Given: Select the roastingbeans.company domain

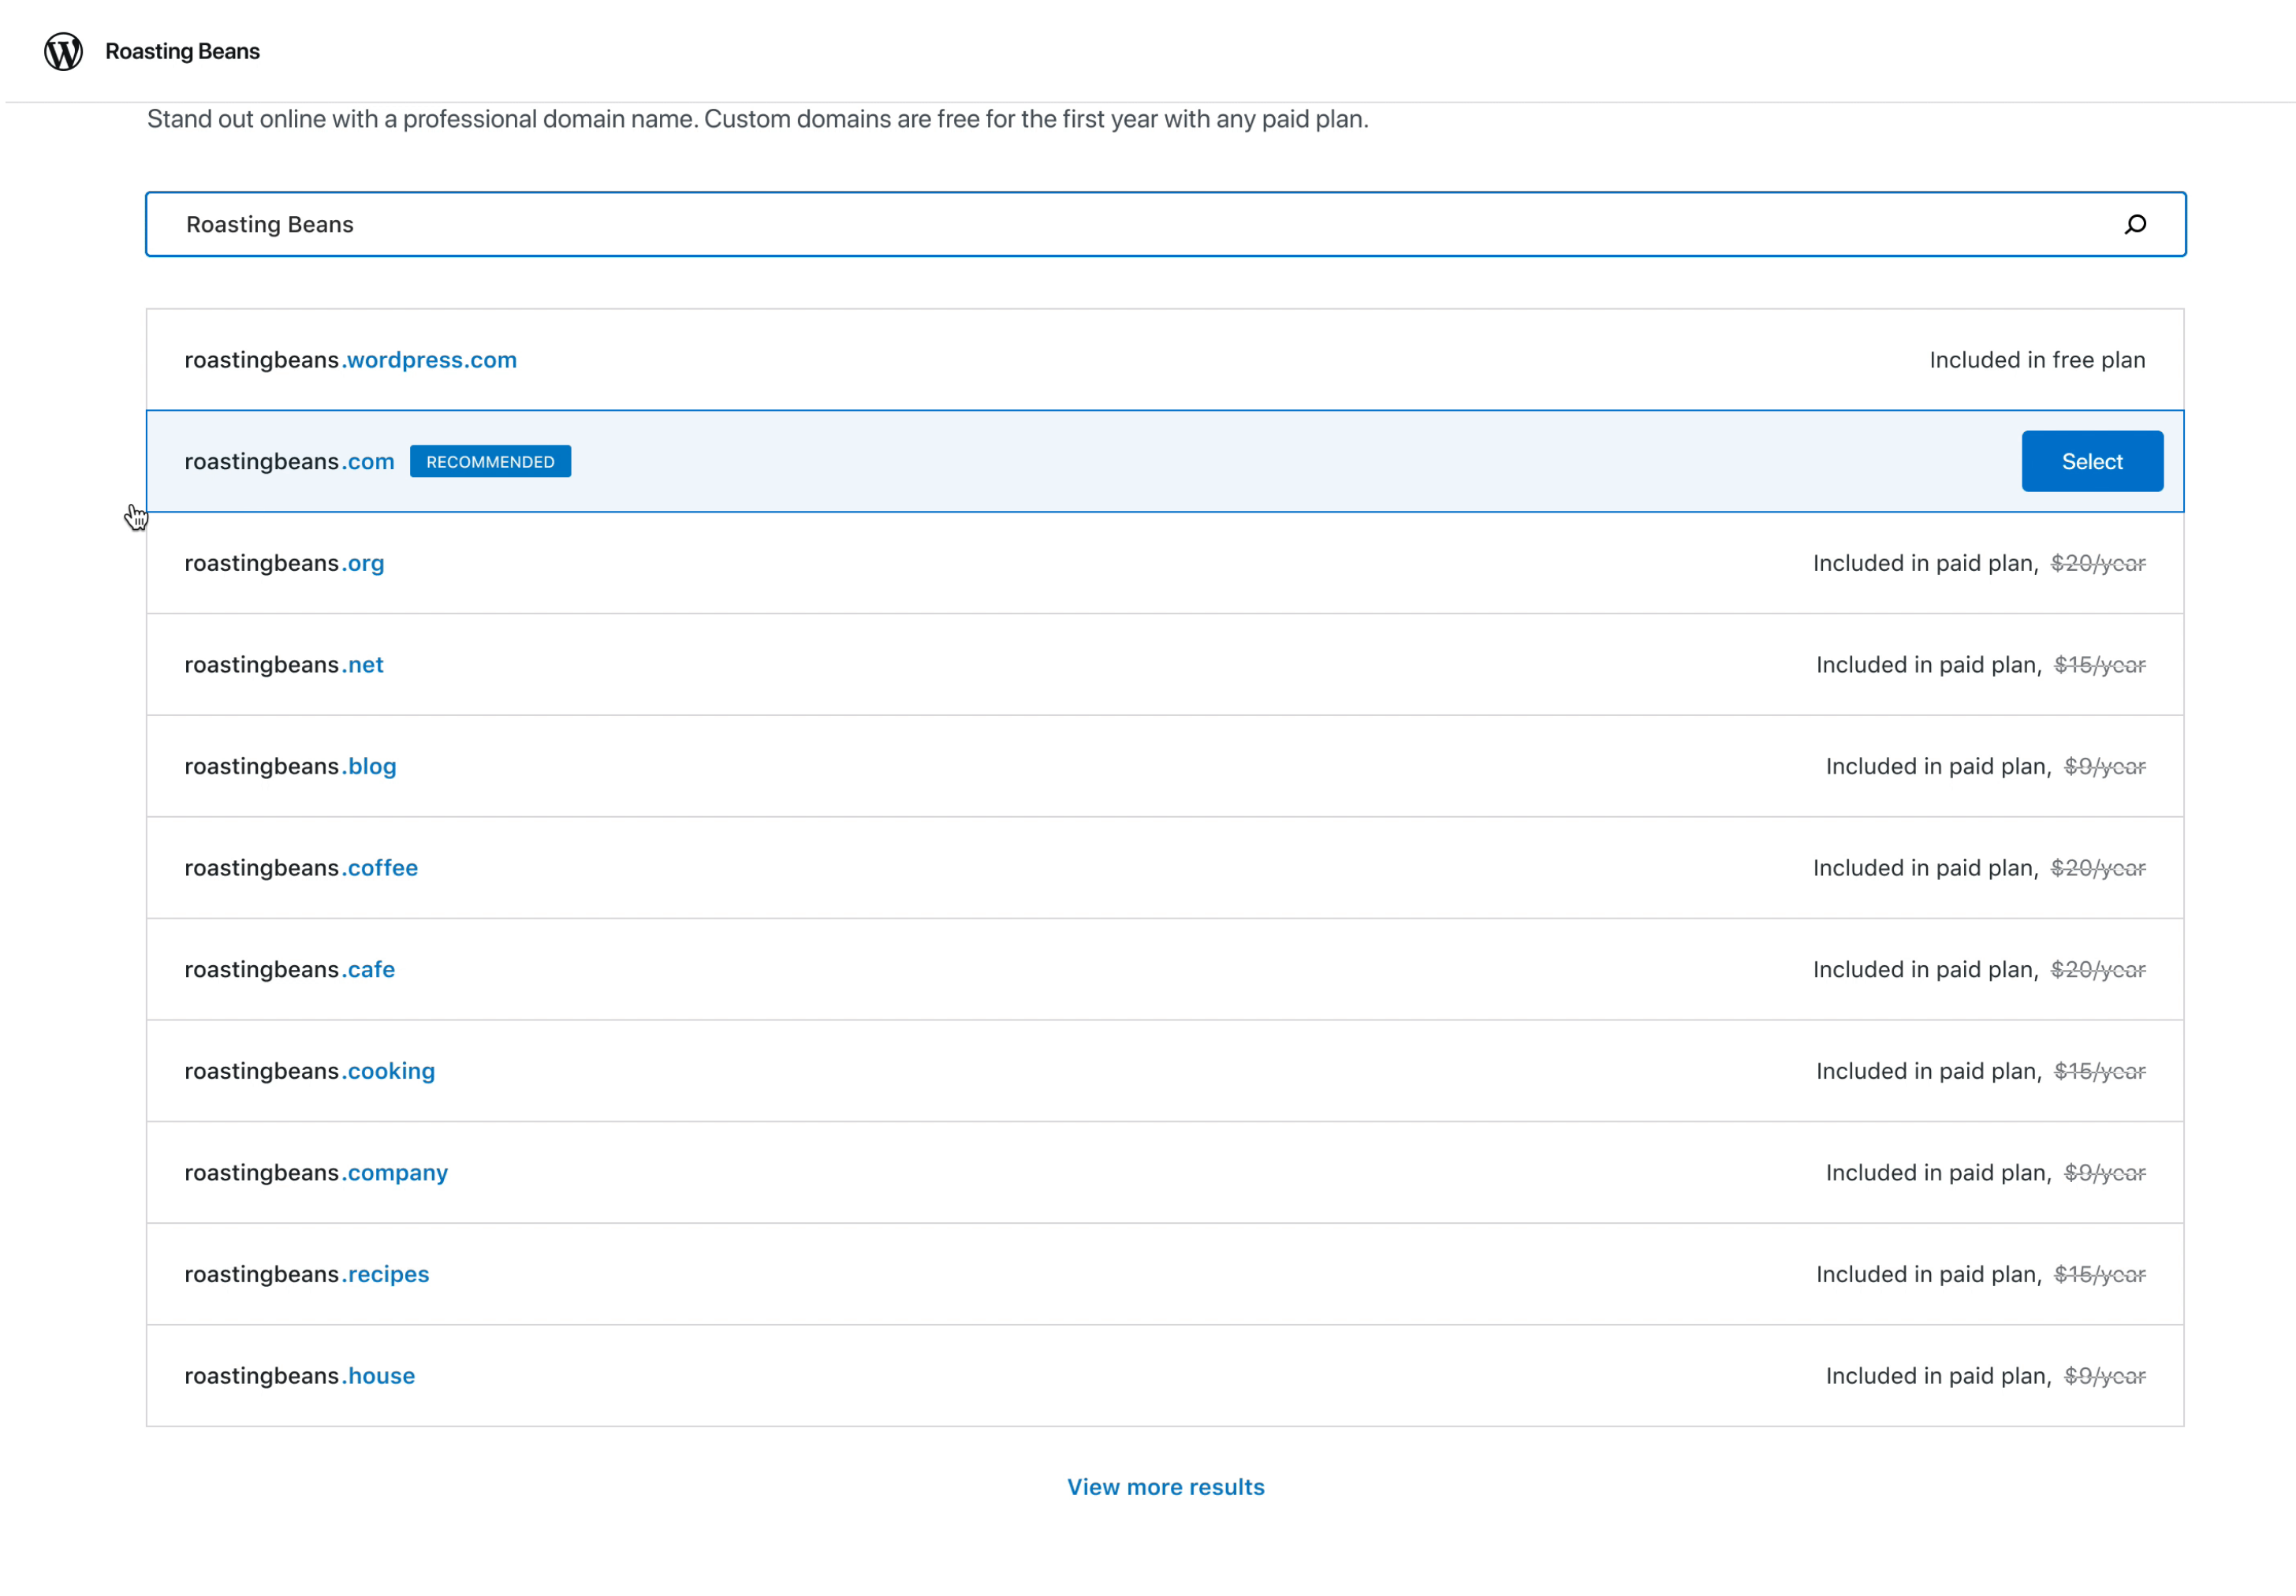Looking at the screenshot, I should click(x=316, y=1173).
